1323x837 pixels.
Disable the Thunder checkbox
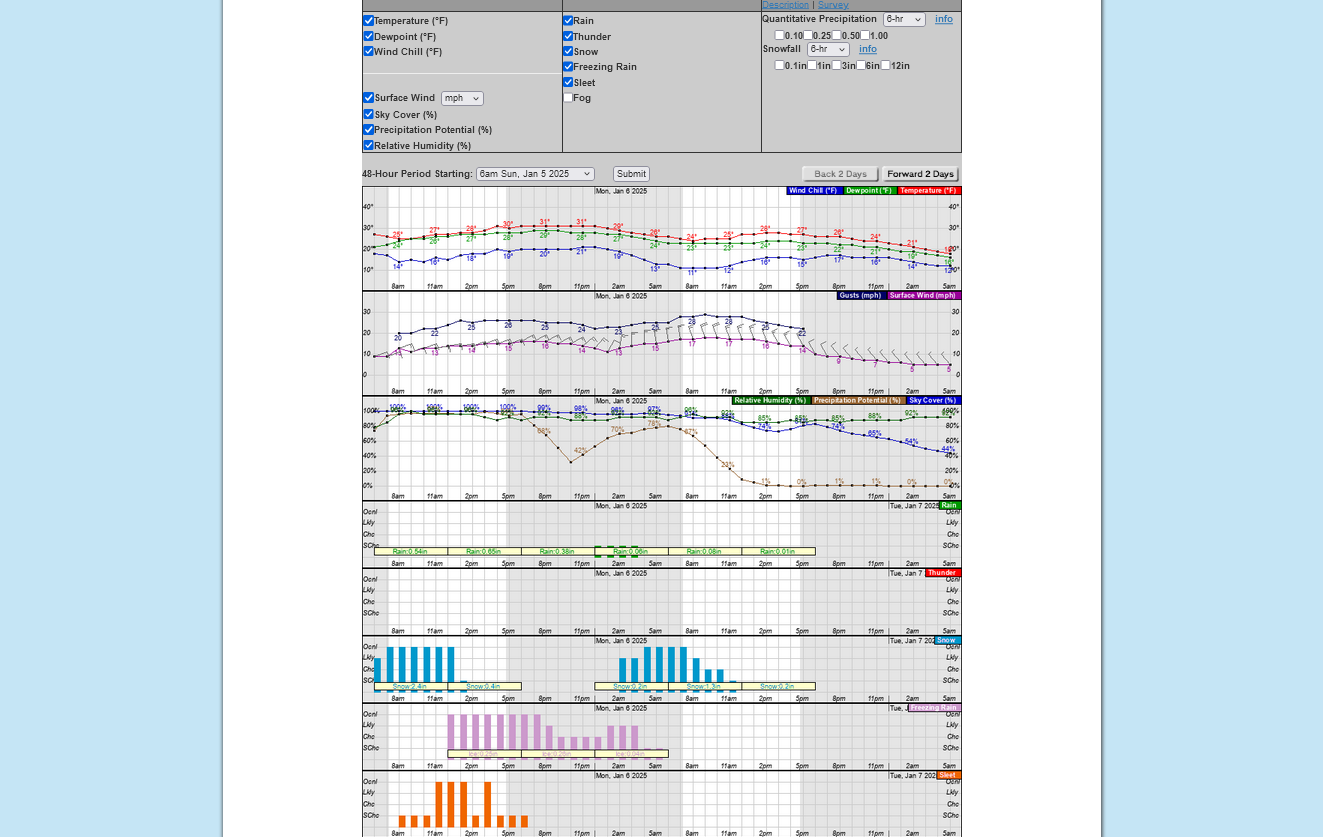568,36
